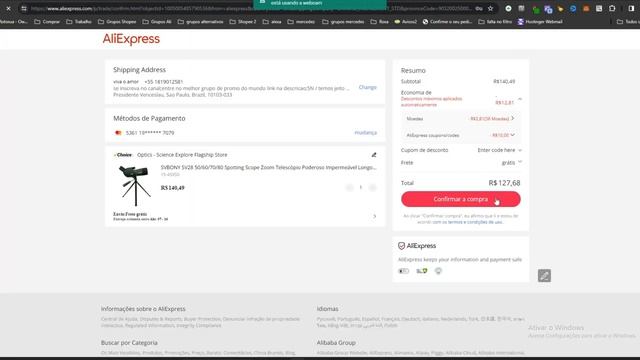Open the alexa bookmarks folder

tap(272, 22)
